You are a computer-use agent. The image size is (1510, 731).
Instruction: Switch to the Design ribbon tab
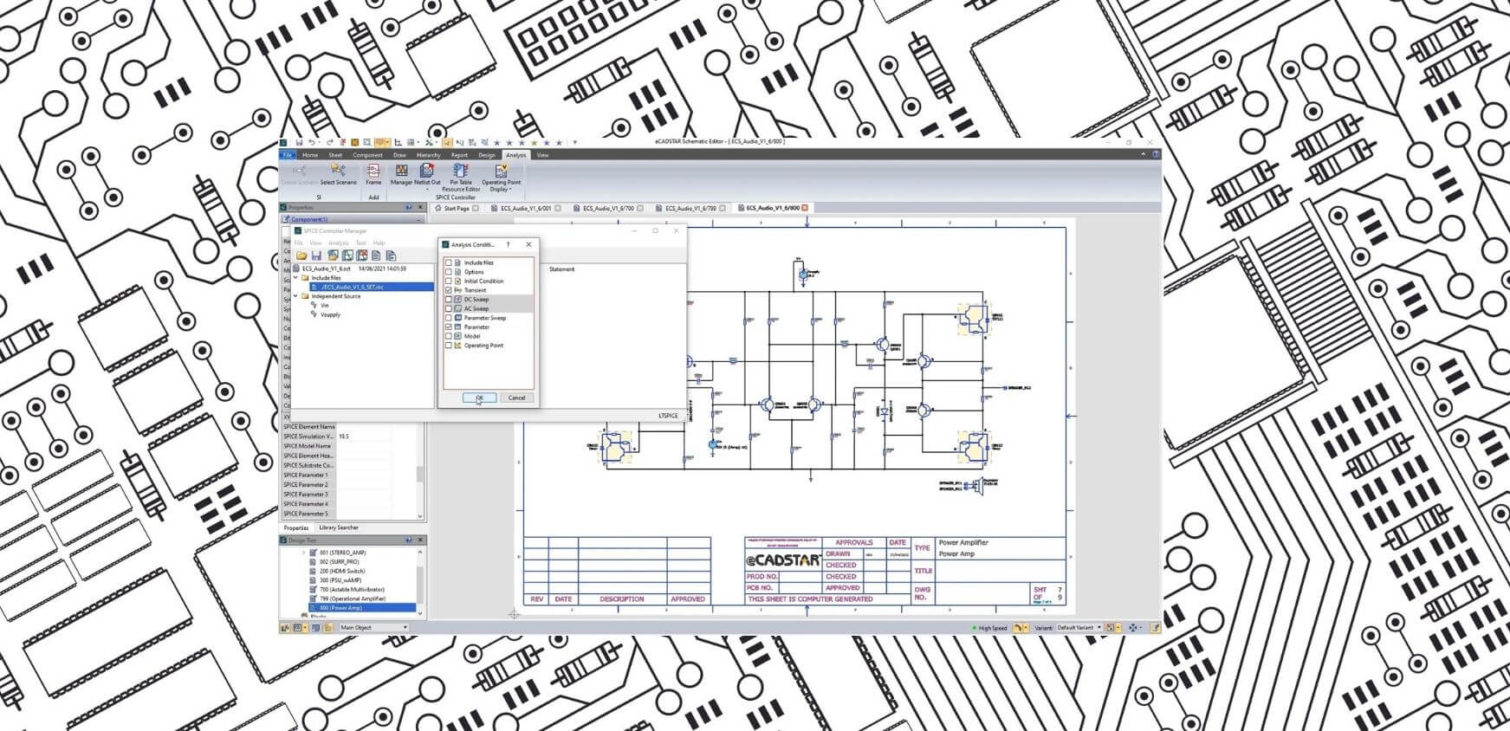487,155
